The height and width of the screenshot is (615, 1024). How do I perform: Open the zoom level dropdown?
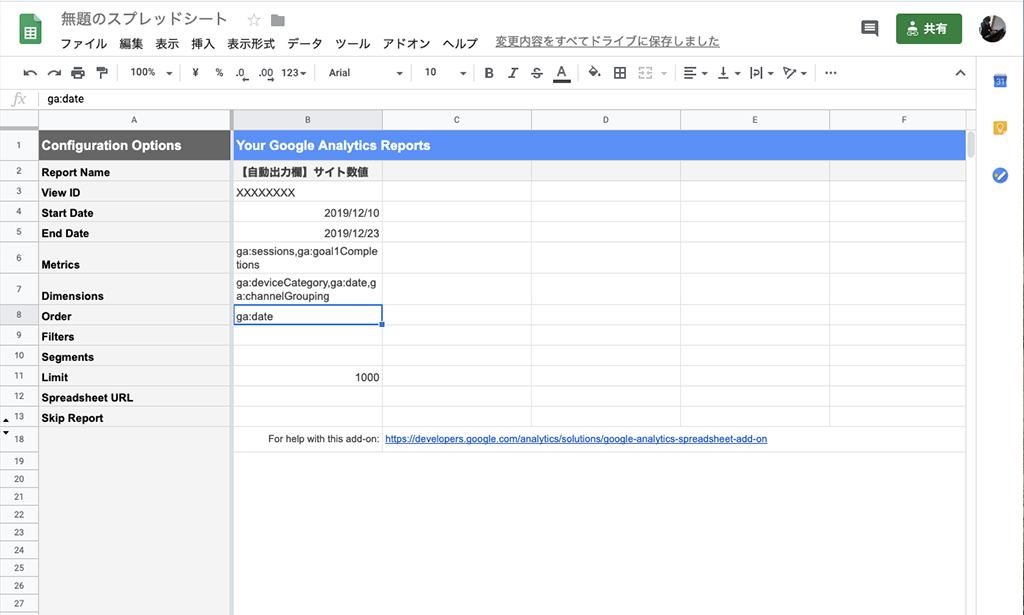[151, 72]
